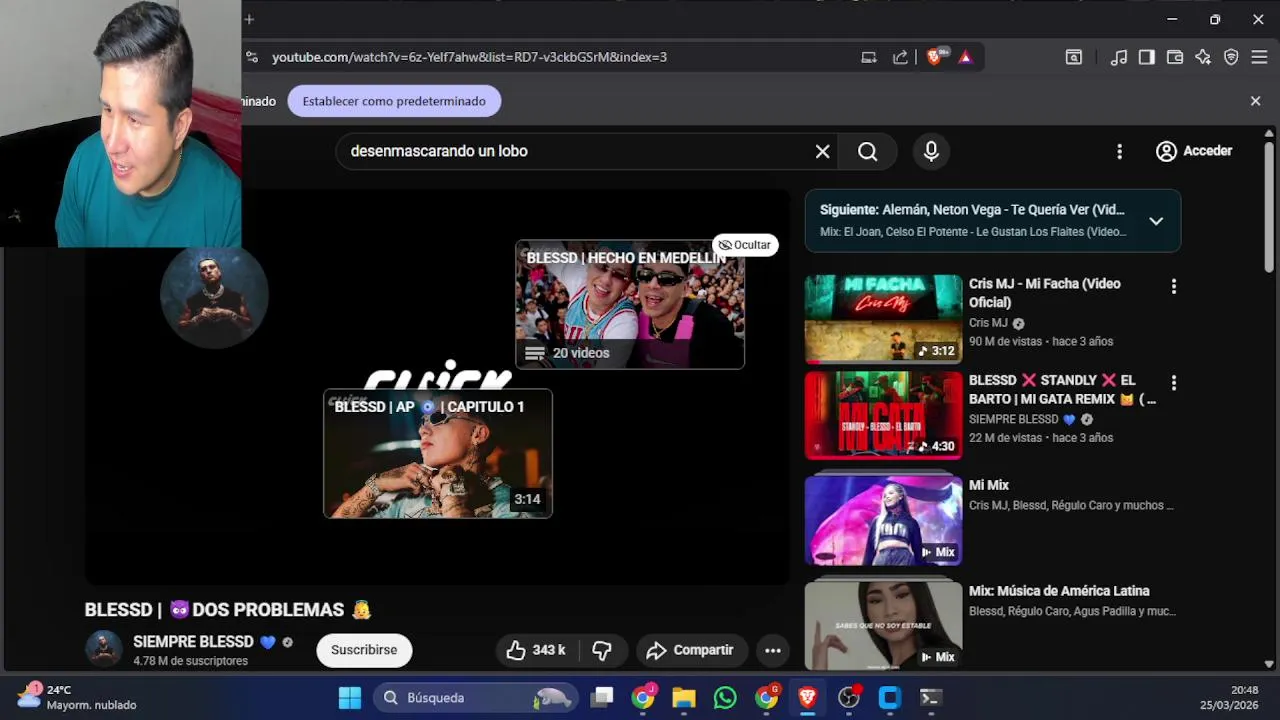Click Mix: Música de América Latina title

pyautogui.click(x=1059, y=591)
